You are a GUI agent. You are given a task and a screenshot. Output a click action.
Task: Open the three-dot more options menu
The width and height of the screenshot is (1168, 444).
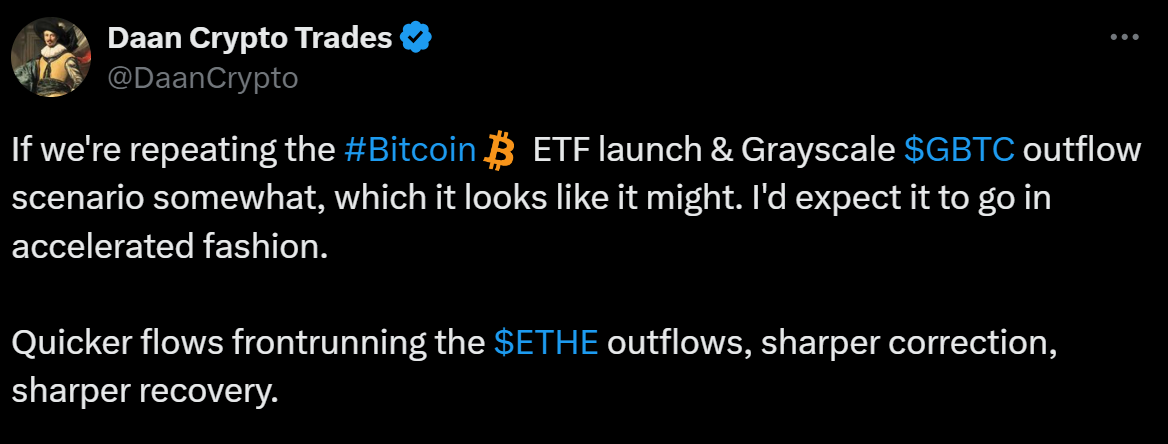coord(1125,38)
